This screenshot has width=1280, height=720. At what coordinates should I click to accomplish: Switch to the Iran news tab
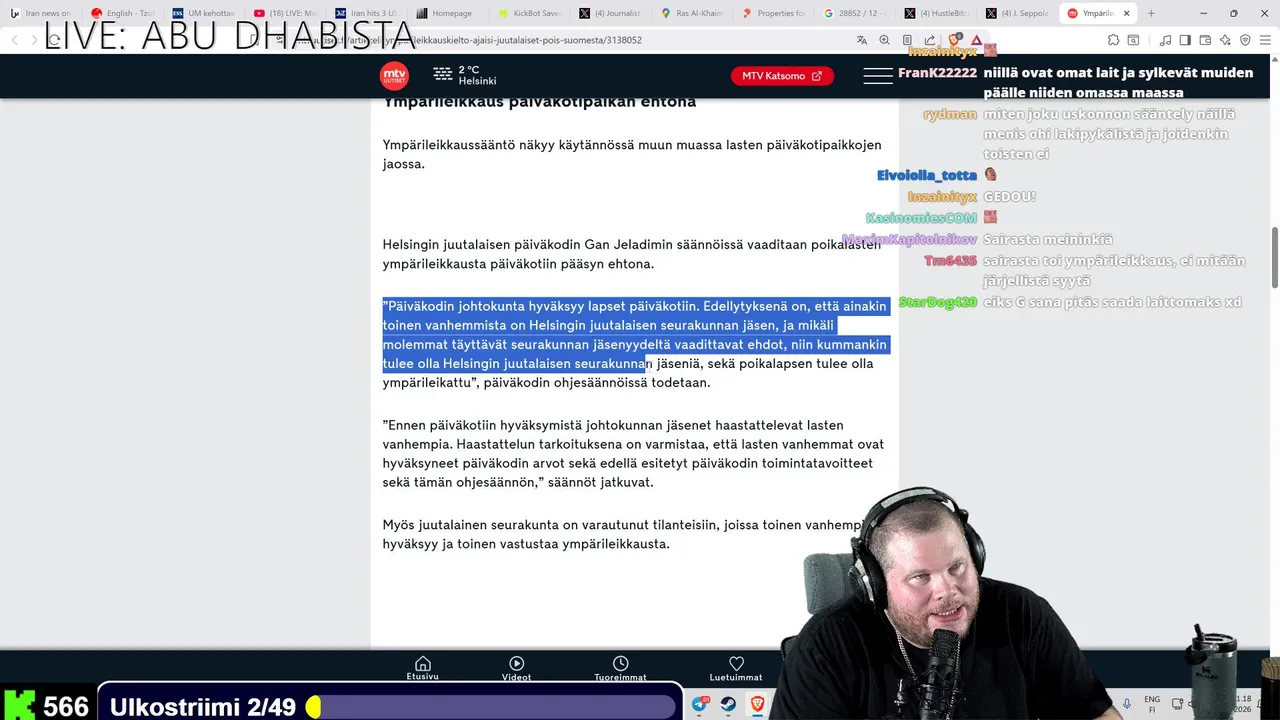(x=41, y=13)
